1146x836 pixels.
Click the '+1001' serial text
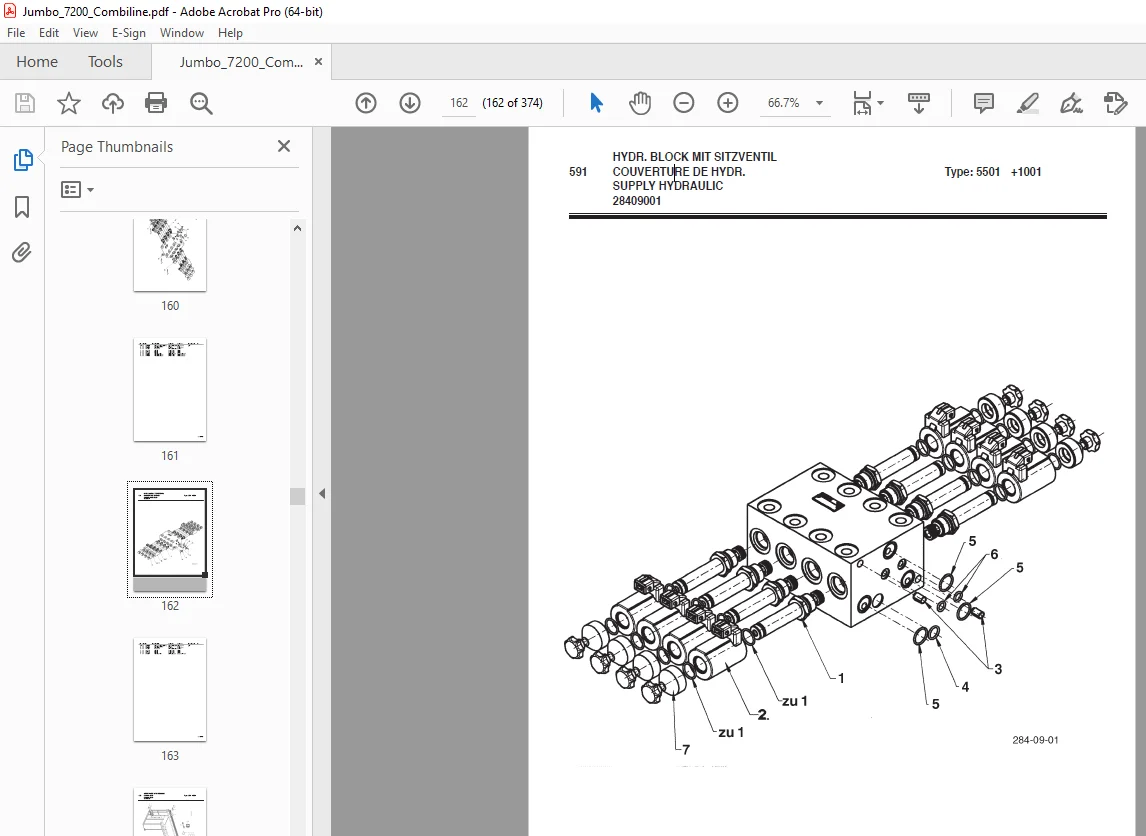(1026, 172)
